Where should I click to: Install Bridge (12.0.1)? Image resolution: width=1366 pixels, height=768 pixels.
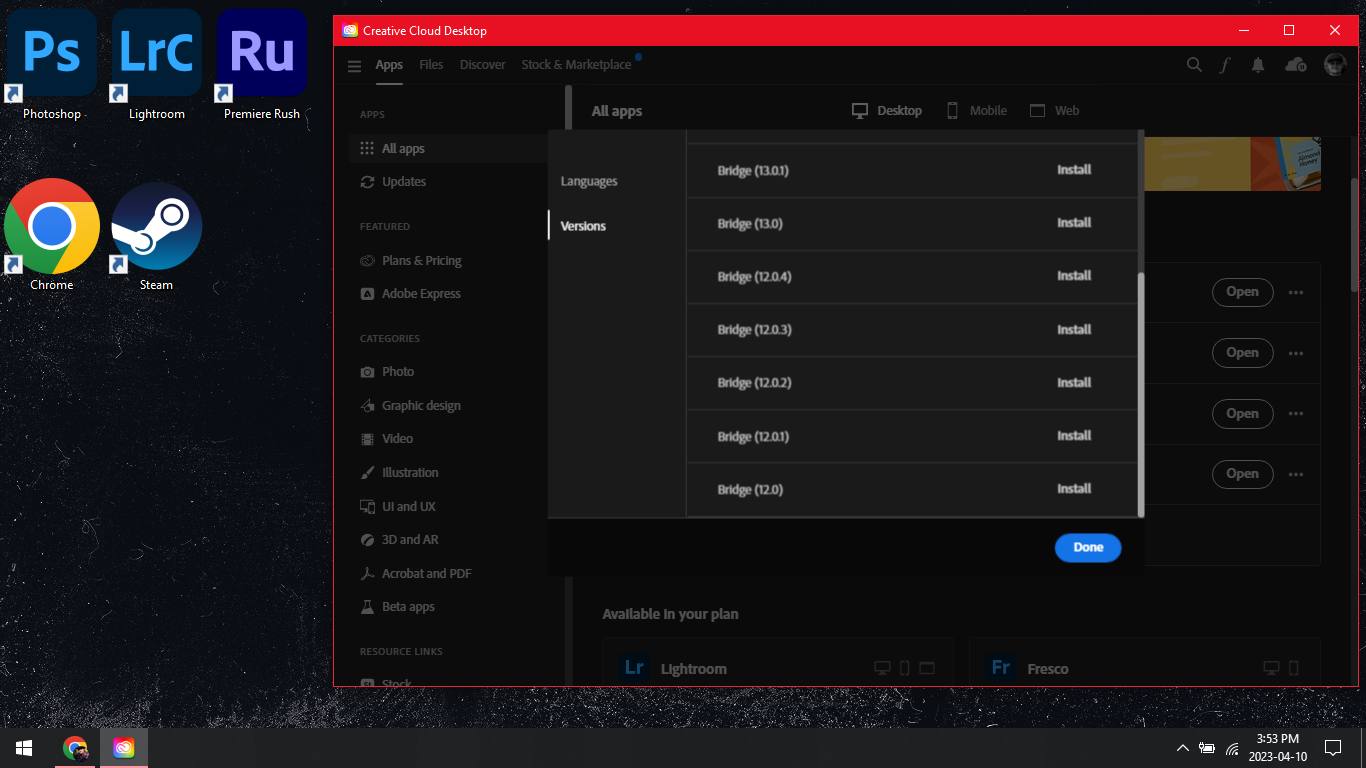(x=1074, y=436)
